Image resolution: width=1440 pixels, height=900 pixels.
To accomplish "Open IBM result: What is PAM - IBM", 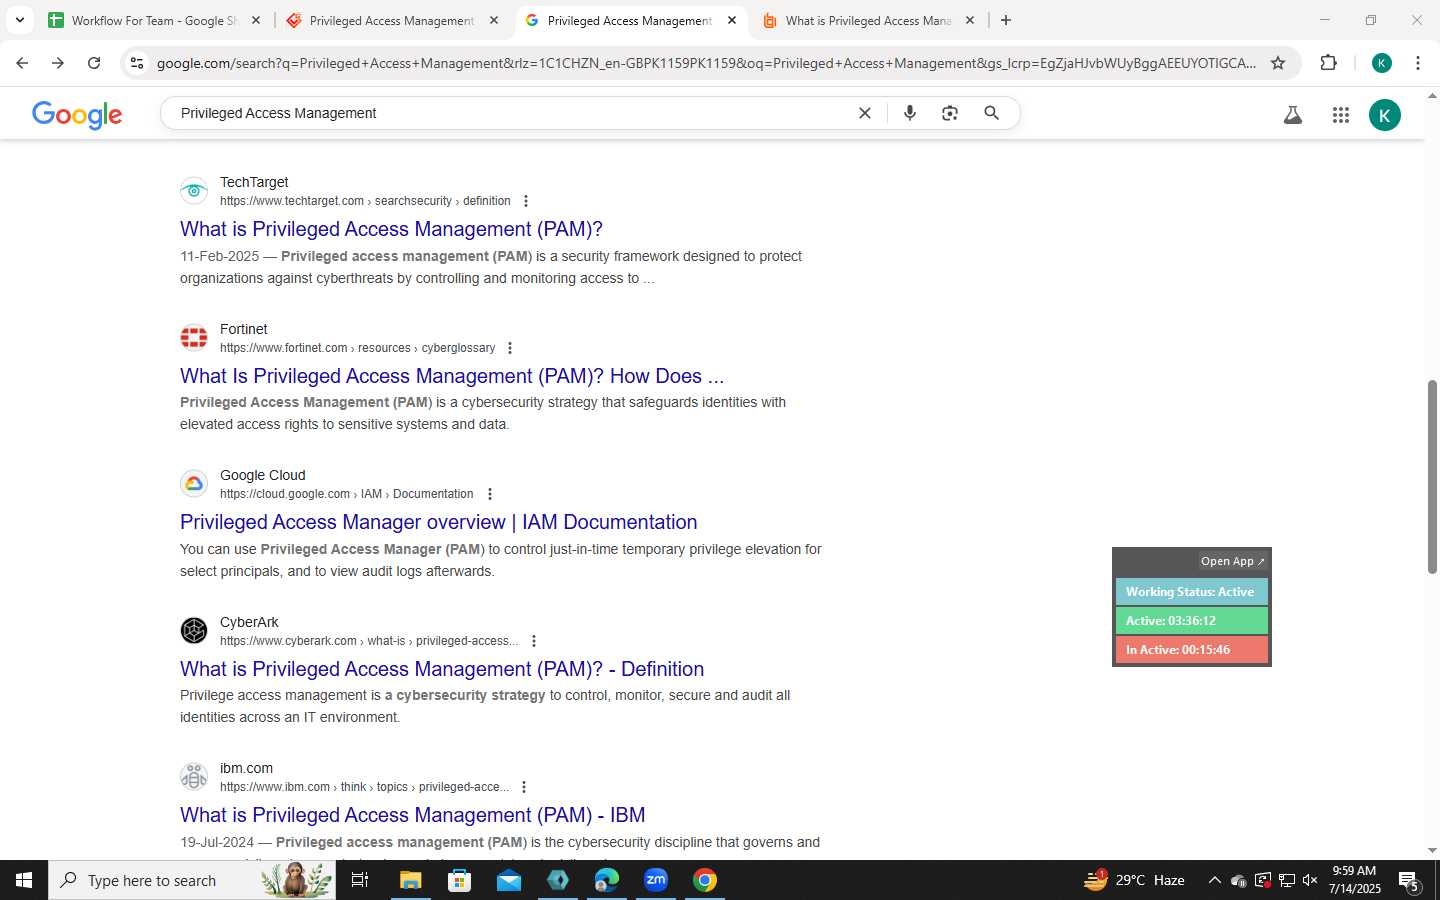I will coord(412,815).
